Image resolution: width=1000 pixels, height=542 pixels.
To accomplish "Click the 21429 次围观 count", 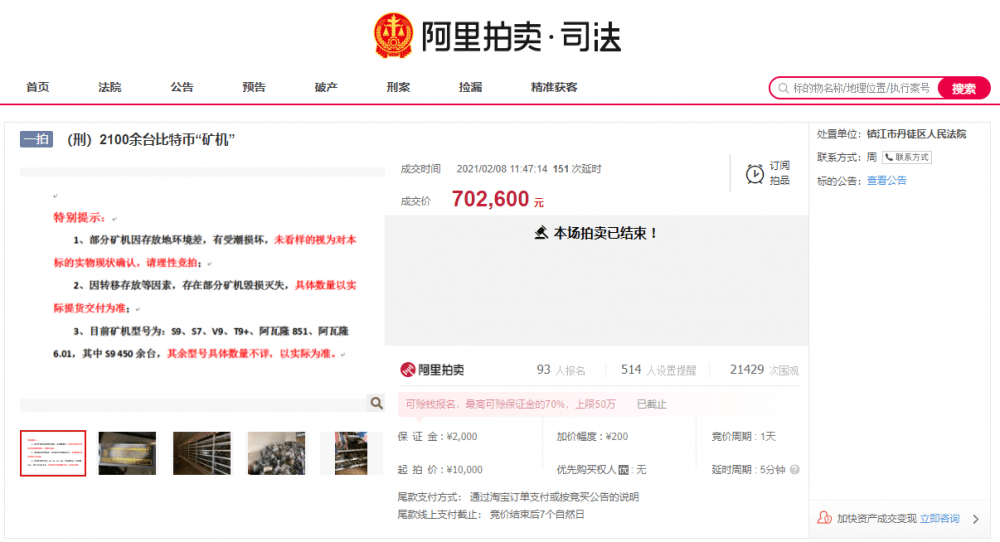I will (764, 370).
